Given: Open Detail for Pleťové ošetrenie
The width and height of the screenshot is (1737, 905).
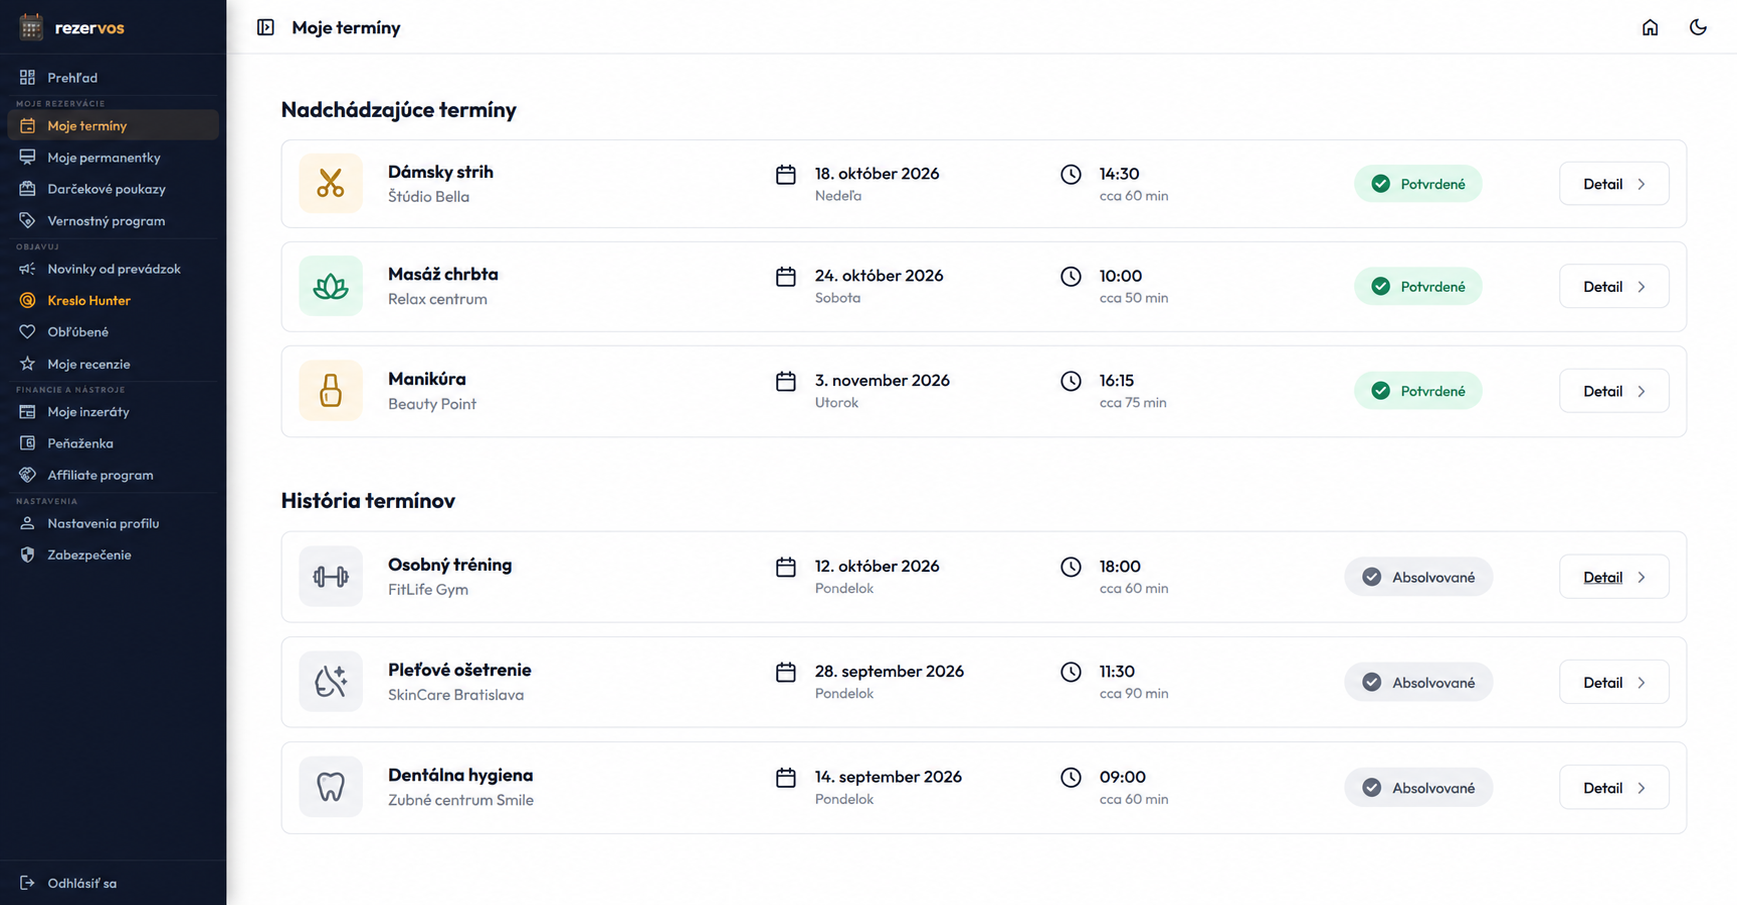Looking at the screenshot, I should click(x=1613, y=682).
